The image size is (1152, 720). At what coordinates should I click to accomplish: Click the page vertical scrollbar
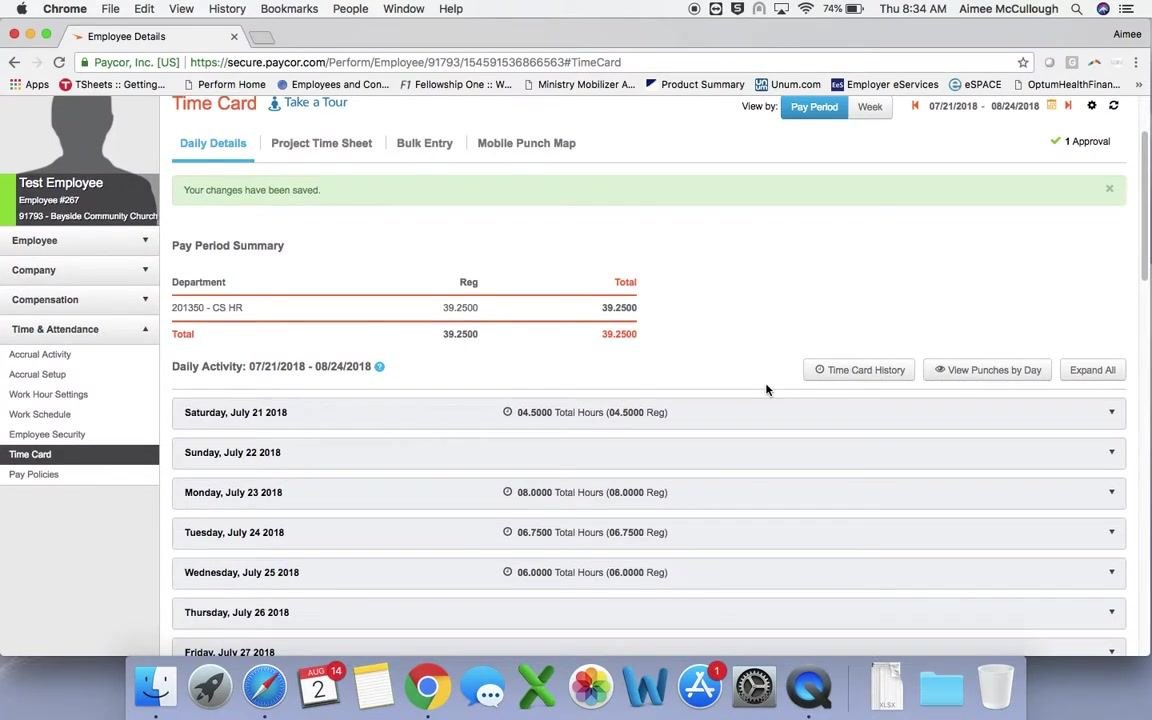pos(1145,206)
